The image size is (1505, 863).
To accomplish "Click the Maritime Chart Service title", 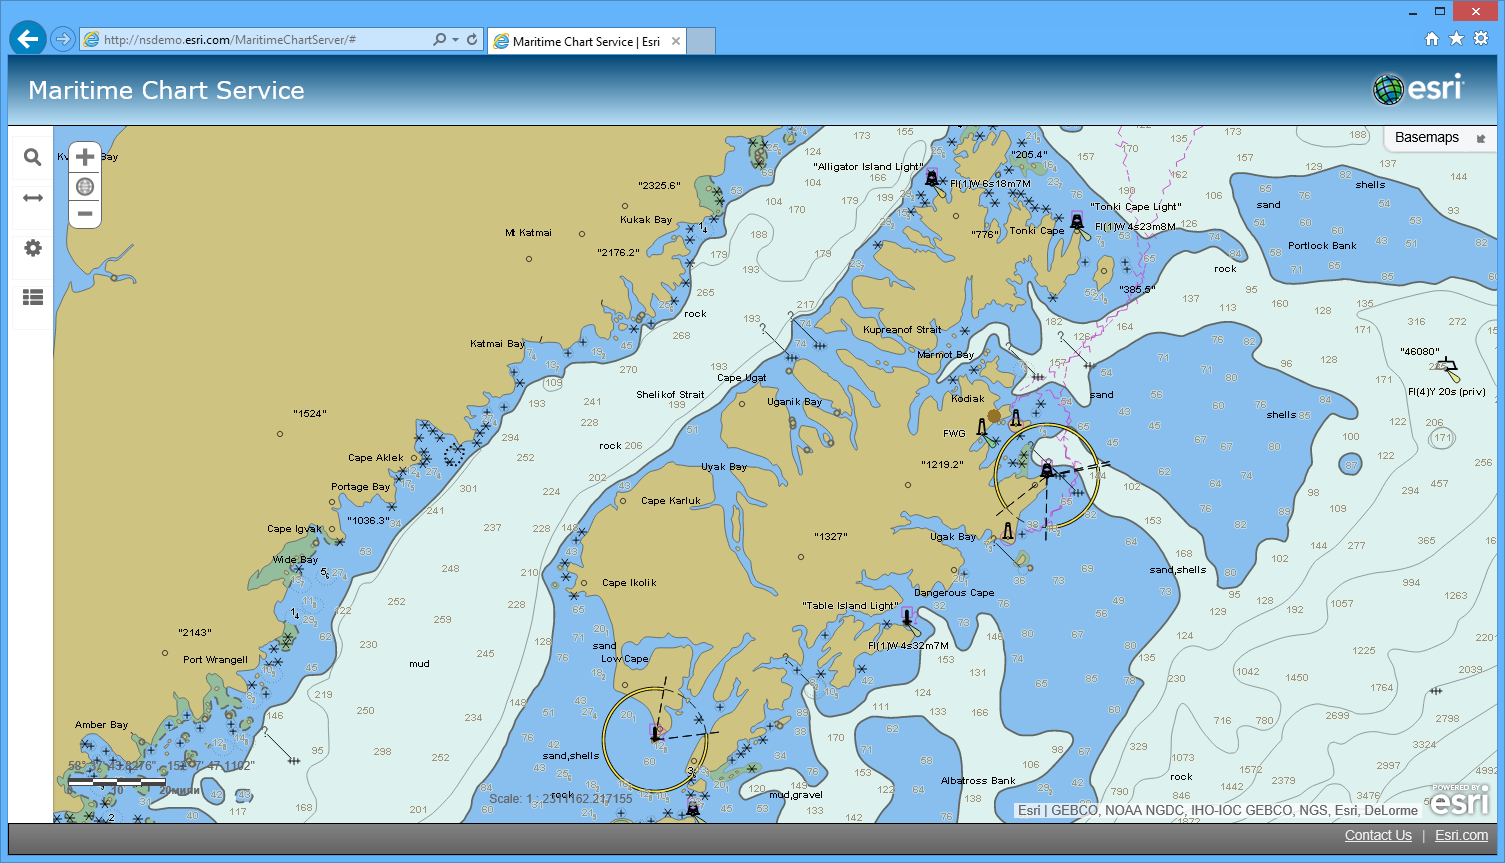I will pos(166,90).
